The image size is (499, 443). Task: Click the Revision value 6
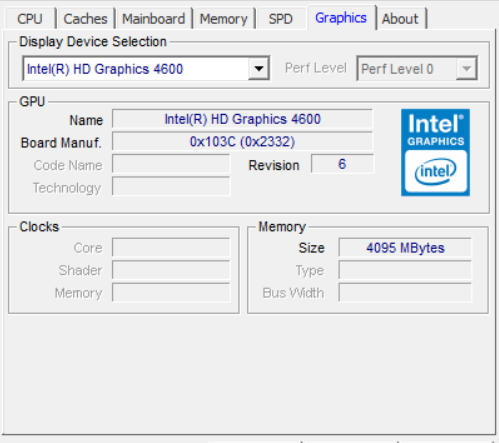[342, 164]
